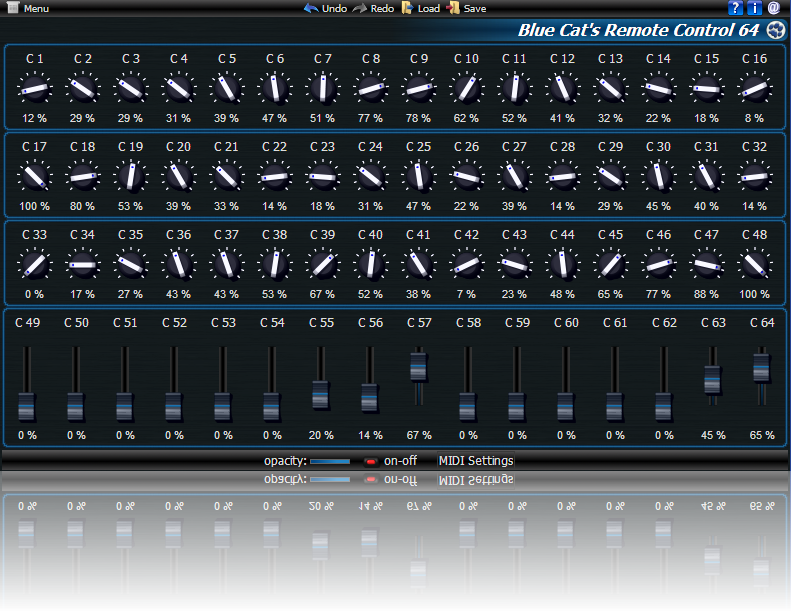The image size is (791, 612).
Task: Click the 'C 42' label
Action: pyautogui.click(x=466, y=235)
